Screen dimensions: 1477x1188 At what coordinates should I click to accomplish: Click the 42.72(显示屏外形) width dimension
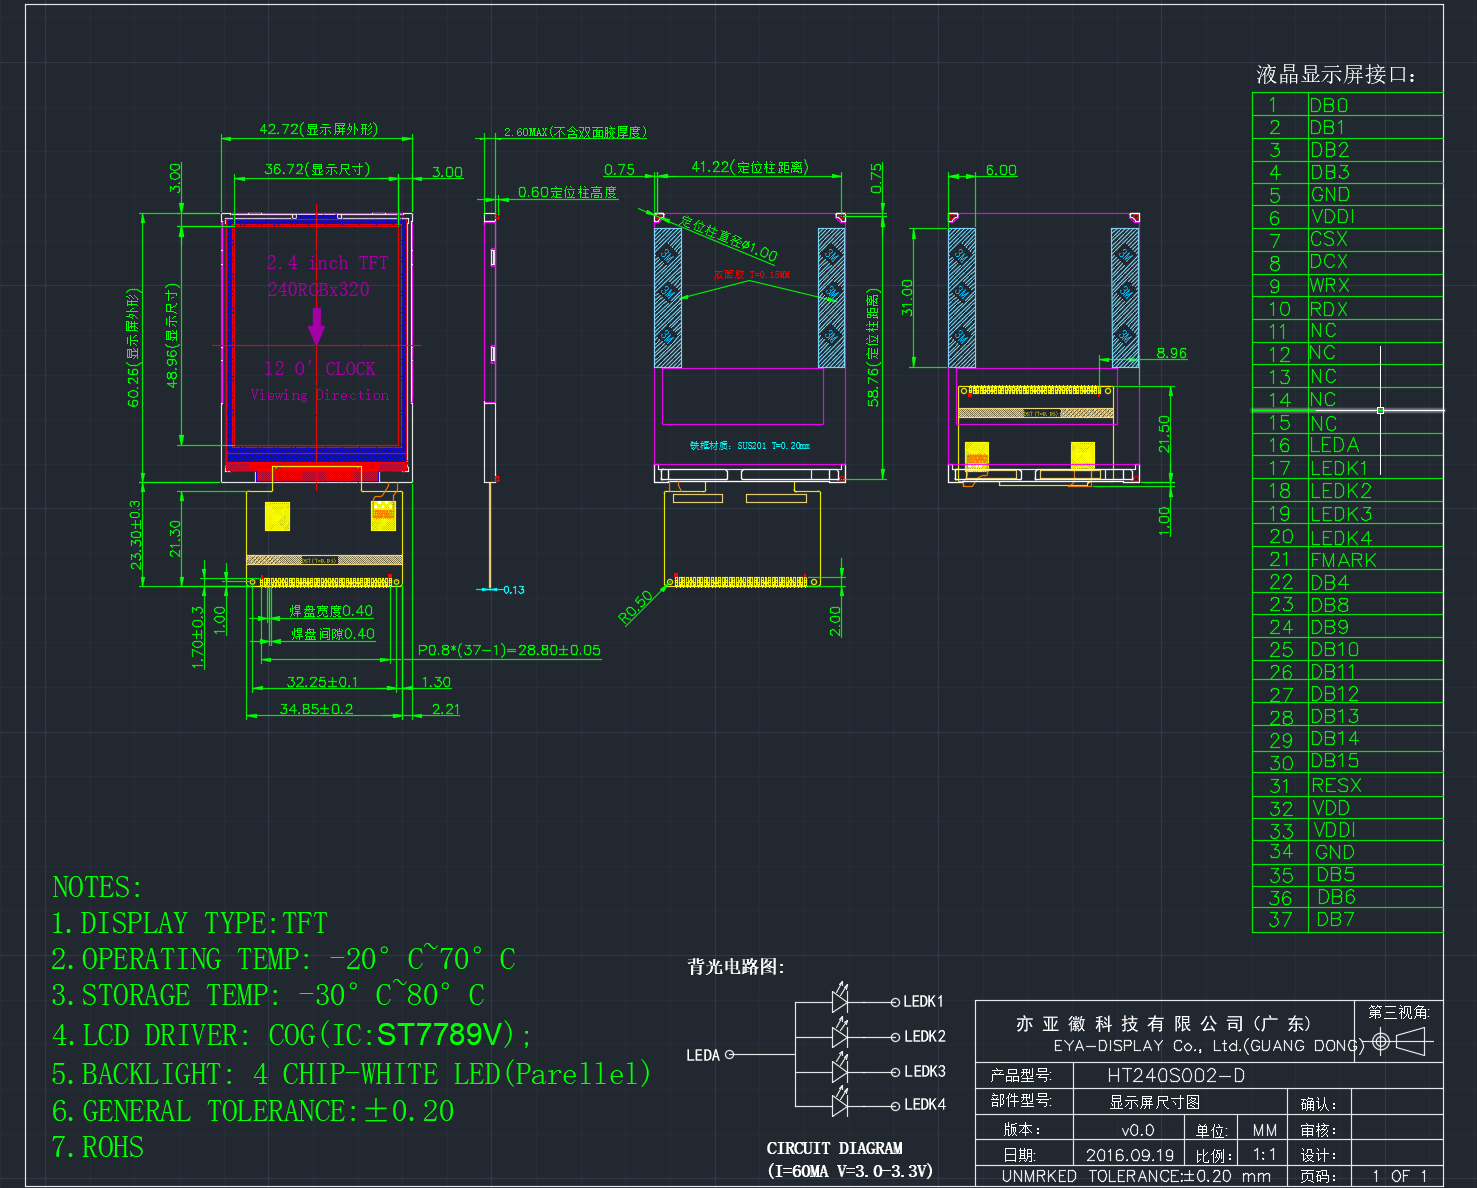318,129
